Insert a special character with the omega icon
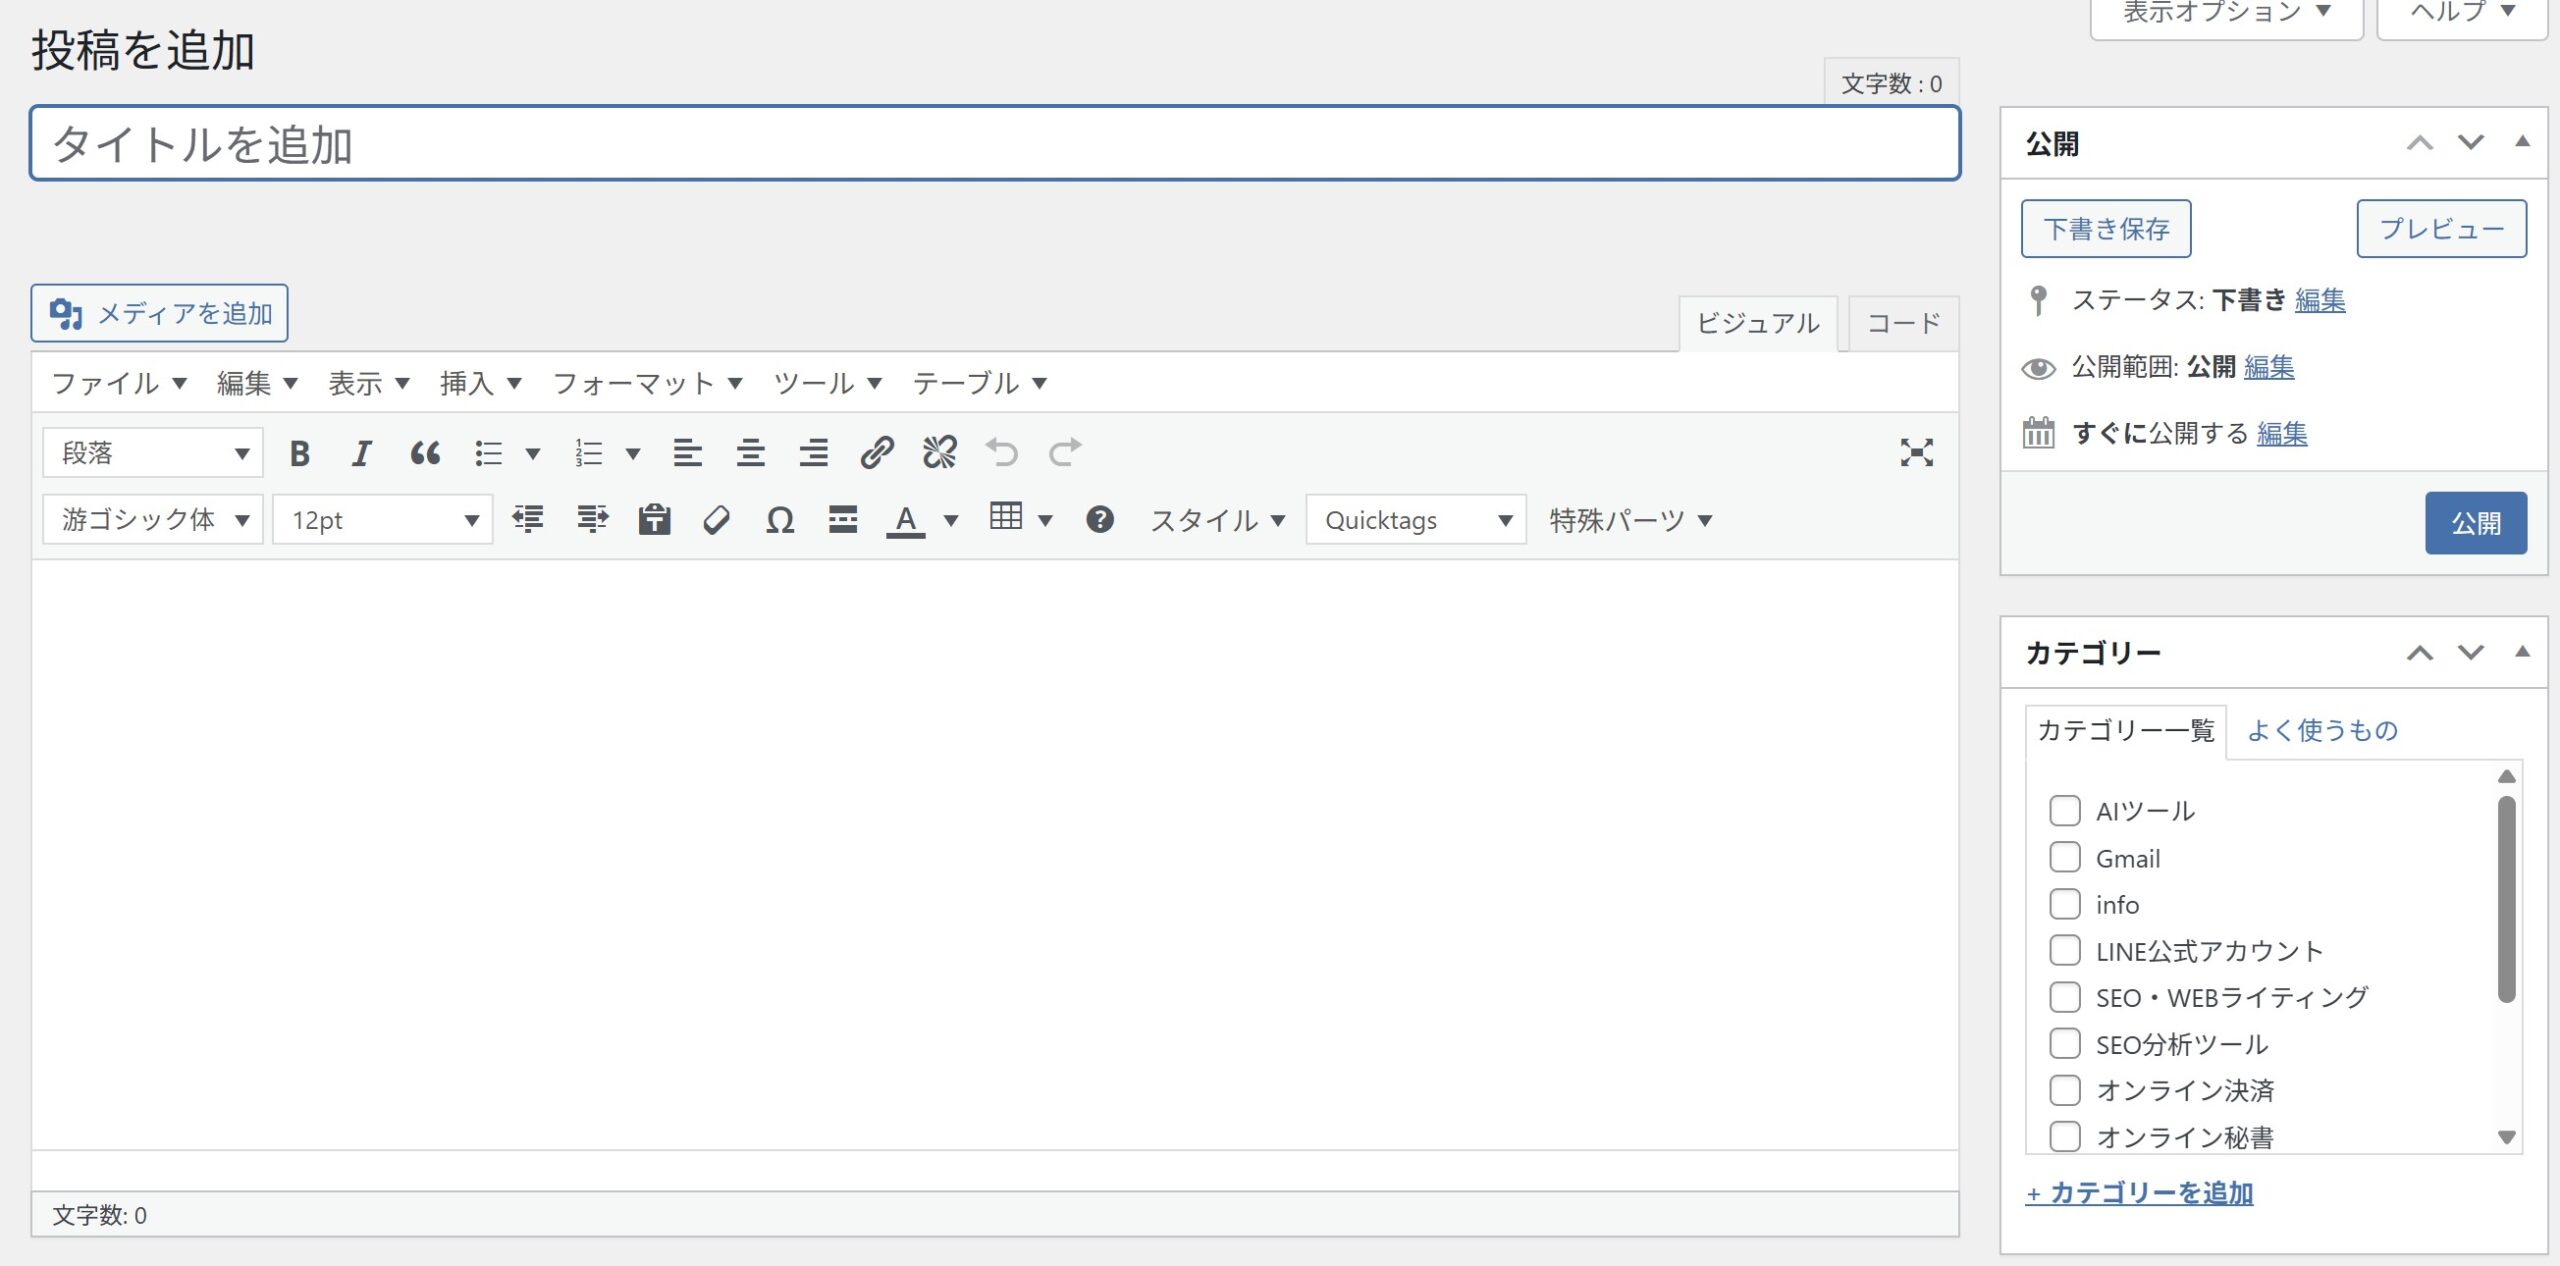Screen dimensions: 2560x1266 pos(779,520)
